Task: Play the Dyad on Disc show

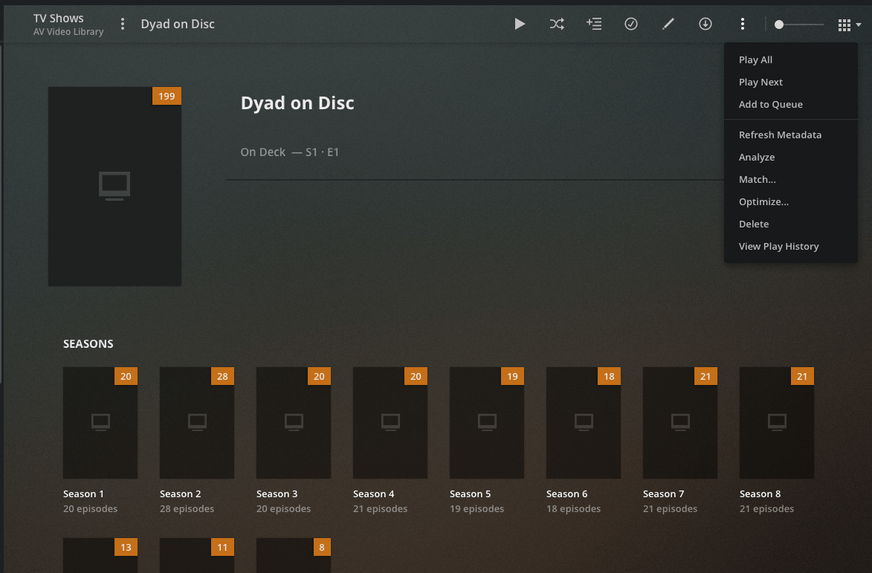Action: [519, 24]
